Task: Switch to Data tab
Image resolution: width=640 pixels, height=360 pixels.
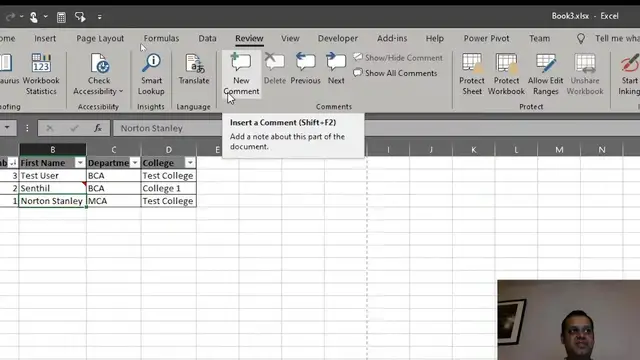Action: pyautogui.click(x=207, y=38)
